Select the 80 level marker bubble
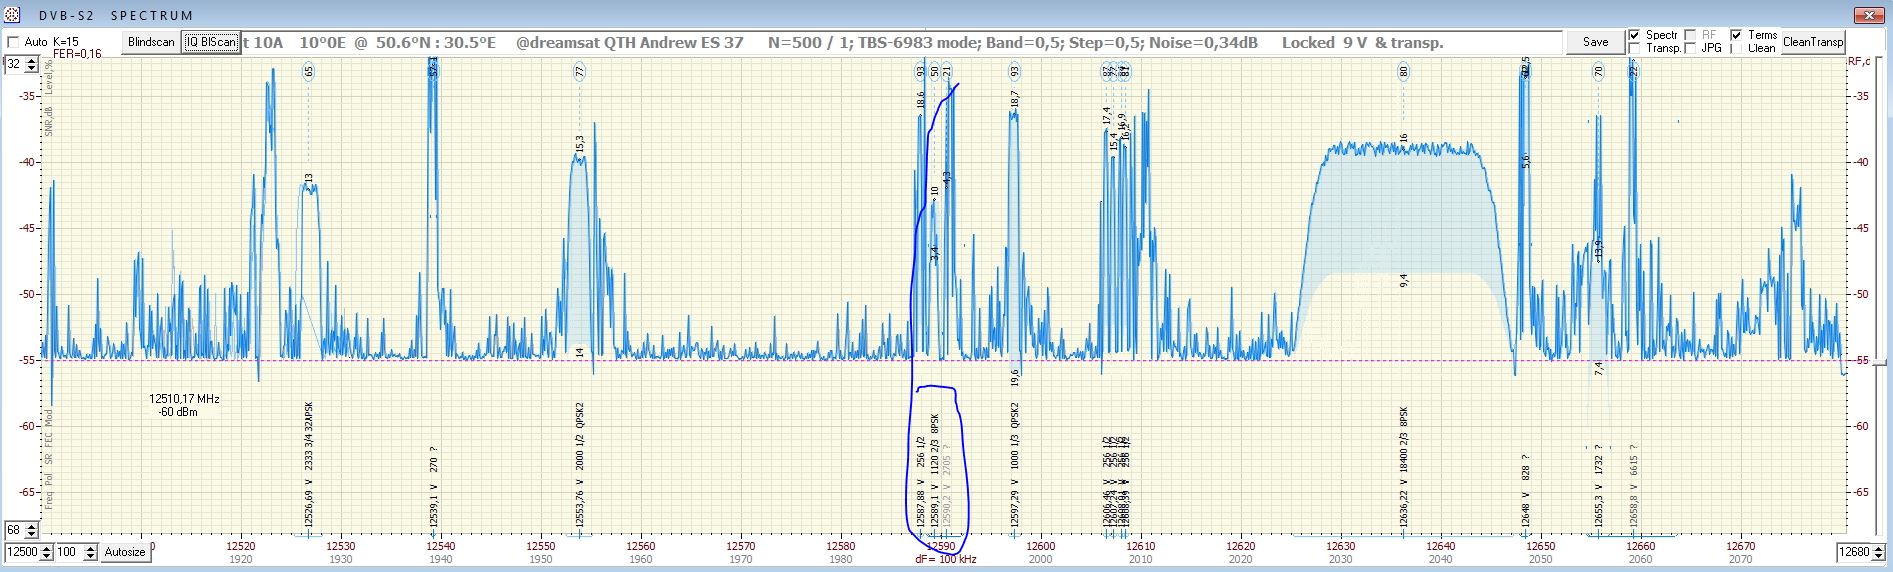Image resolution: width=1893 pixels, height=572 pixels. click(1404, 72)
